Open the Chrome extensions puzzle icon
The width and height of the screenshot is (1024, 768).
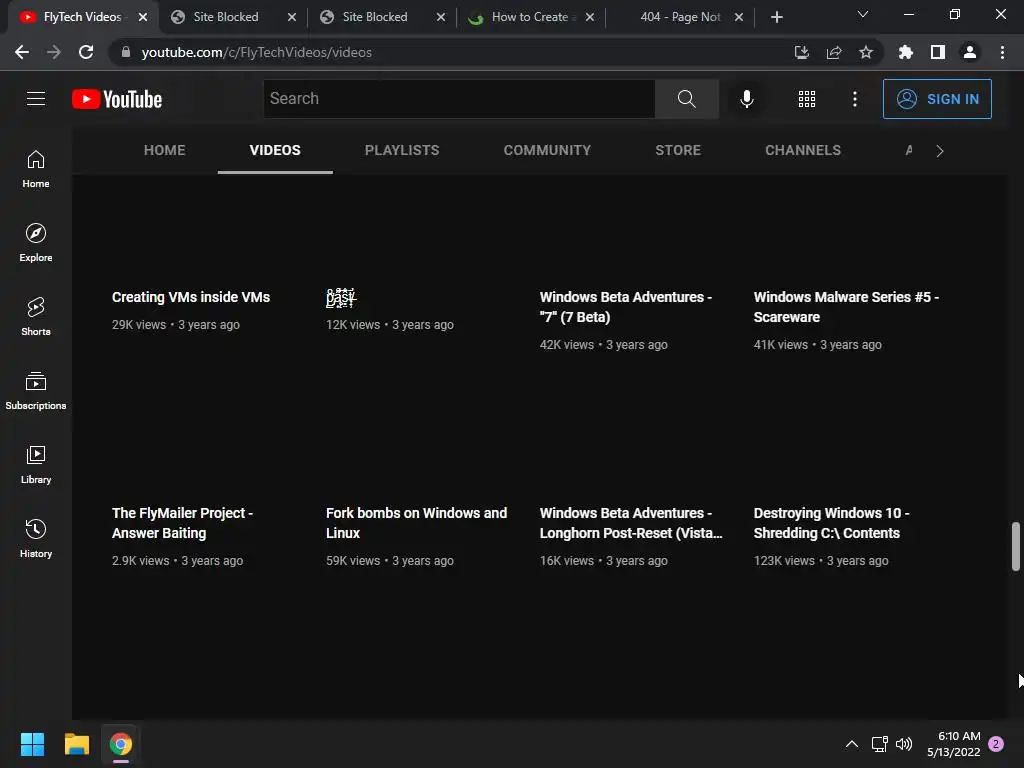[905, 52]
